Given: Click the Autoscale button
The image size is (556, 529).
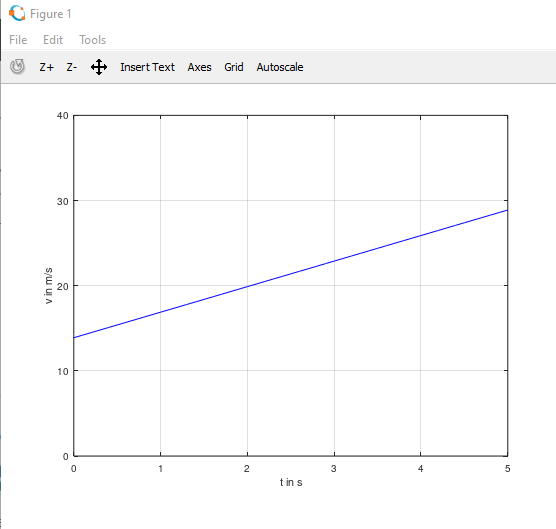Looking at the screenshot, I should (280, 67).
